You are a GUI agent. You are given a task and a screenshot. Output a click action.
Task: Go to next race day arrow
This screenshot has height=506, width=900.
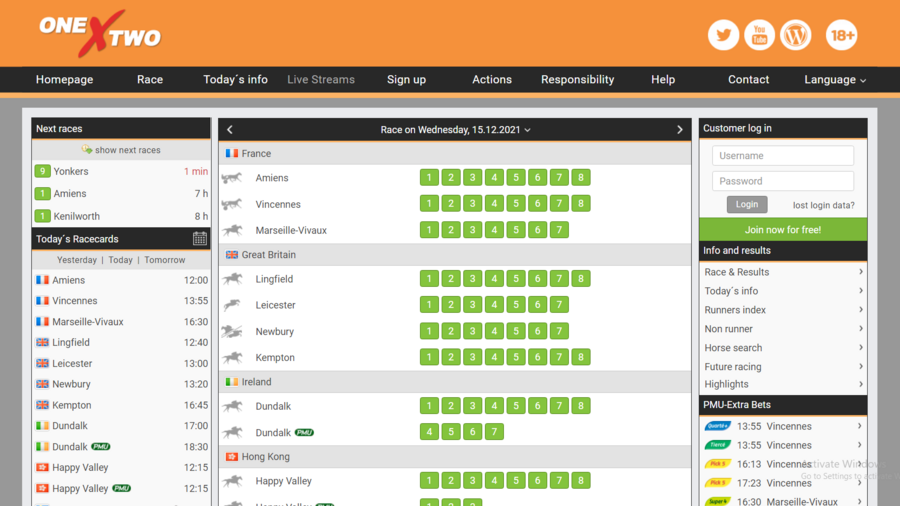point(680,130)
